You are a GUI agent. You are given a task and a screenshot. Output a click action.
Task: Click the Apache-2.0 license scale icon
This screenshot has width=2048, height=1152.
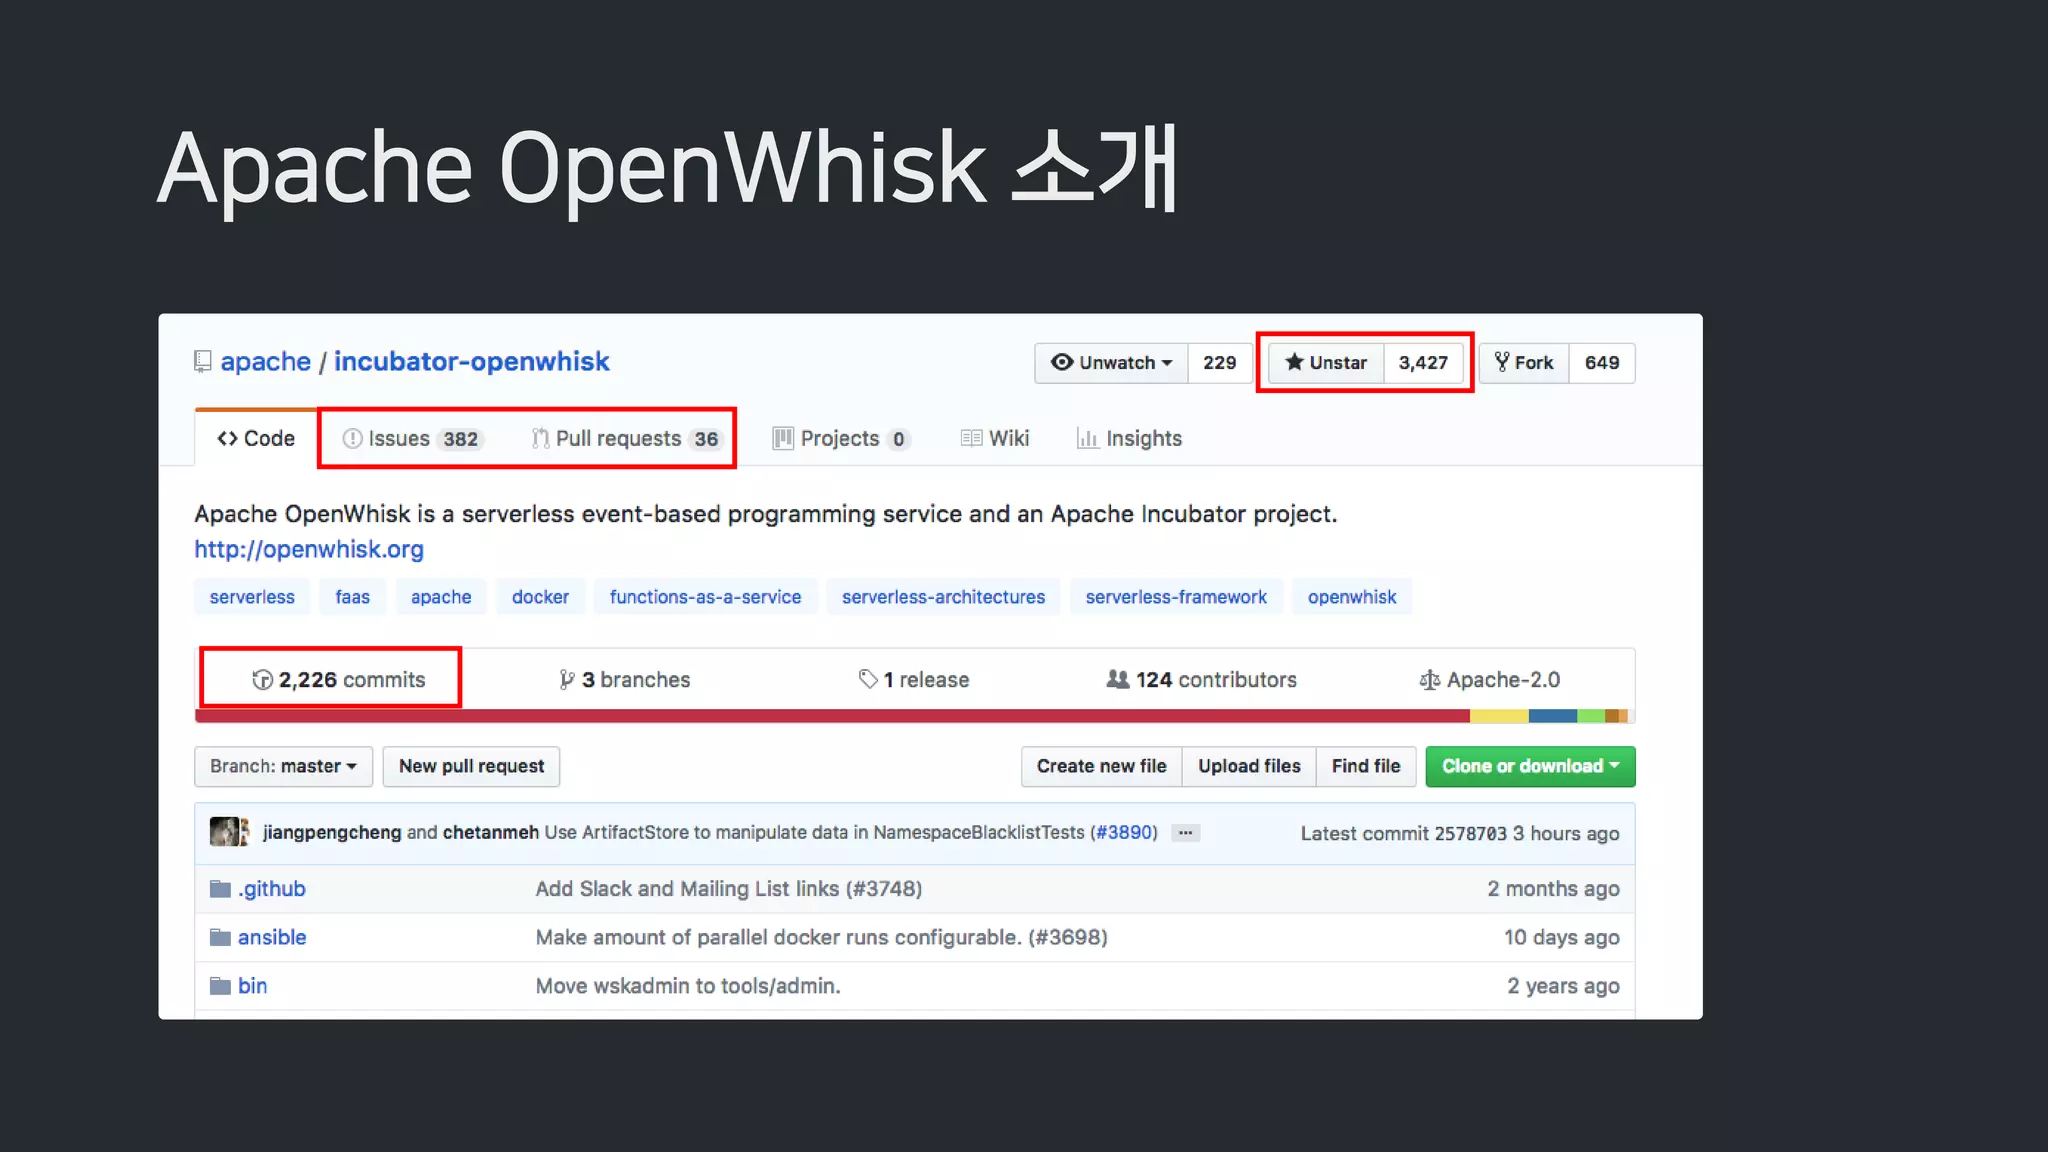[x=1430, y=680]
